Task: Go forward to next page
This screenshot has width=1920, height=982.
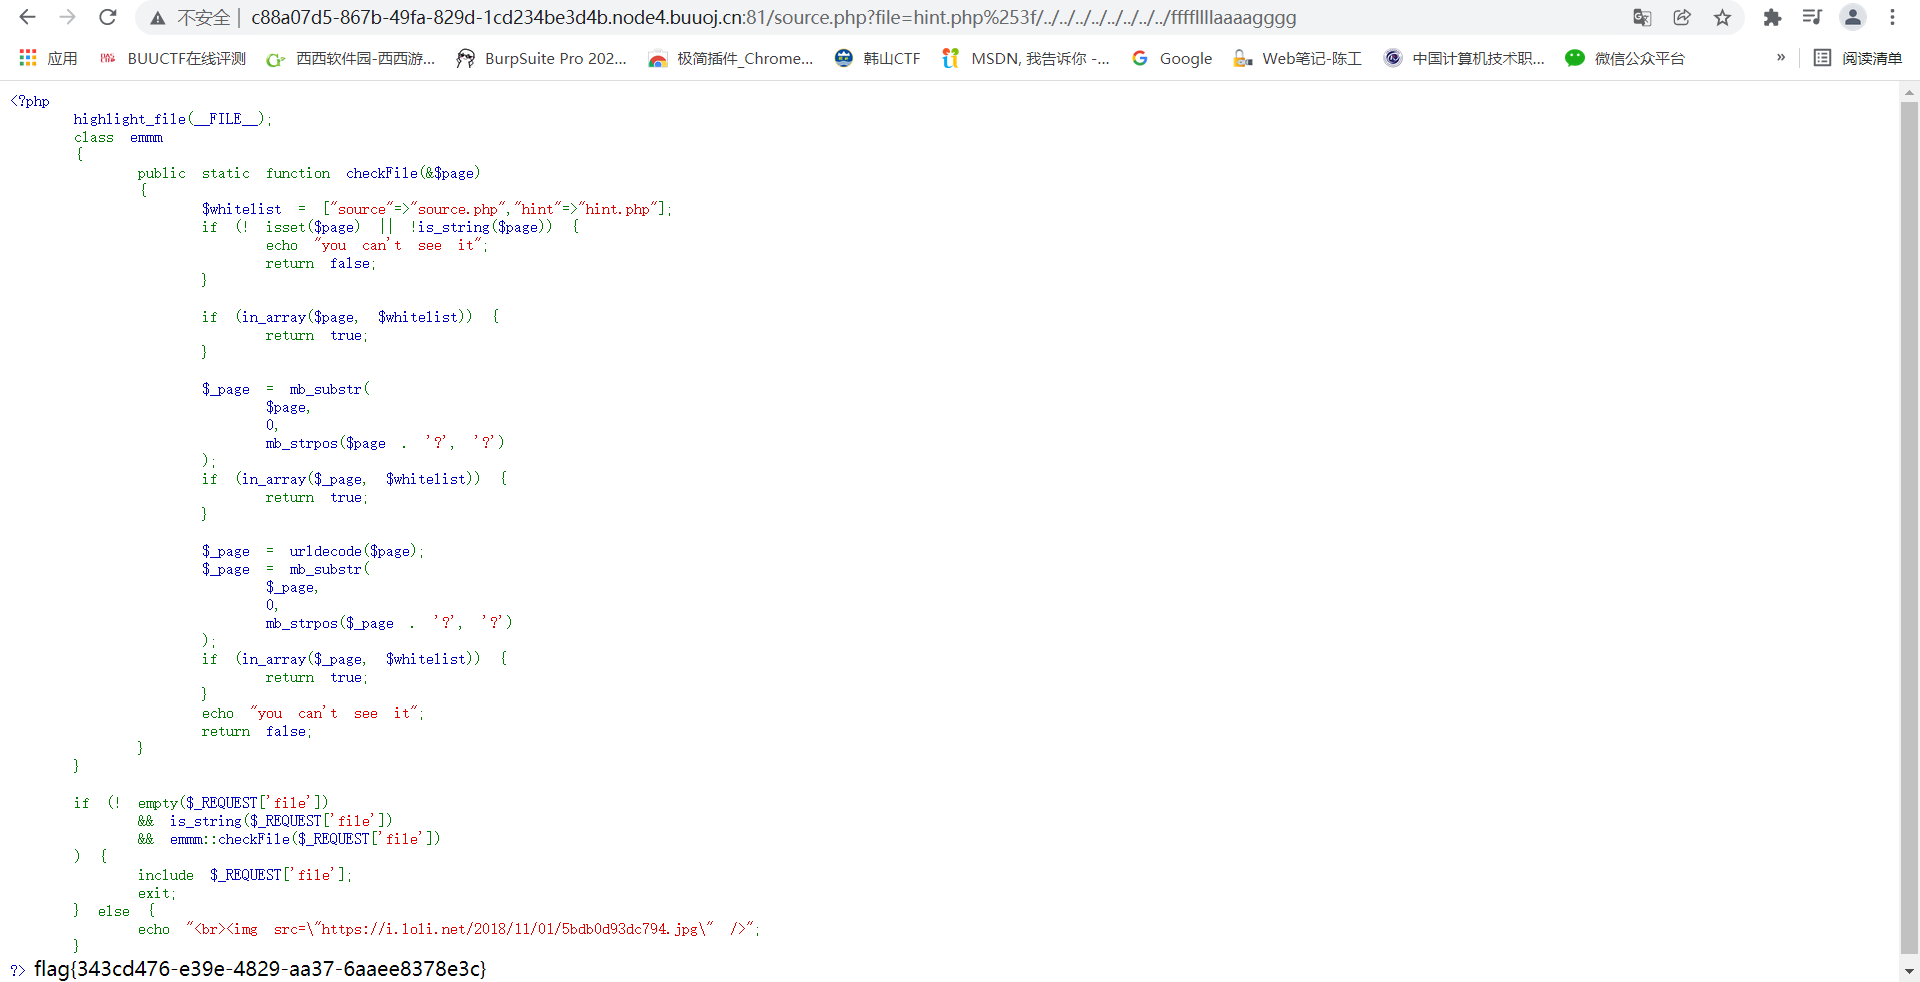Action: click(67, 17)
